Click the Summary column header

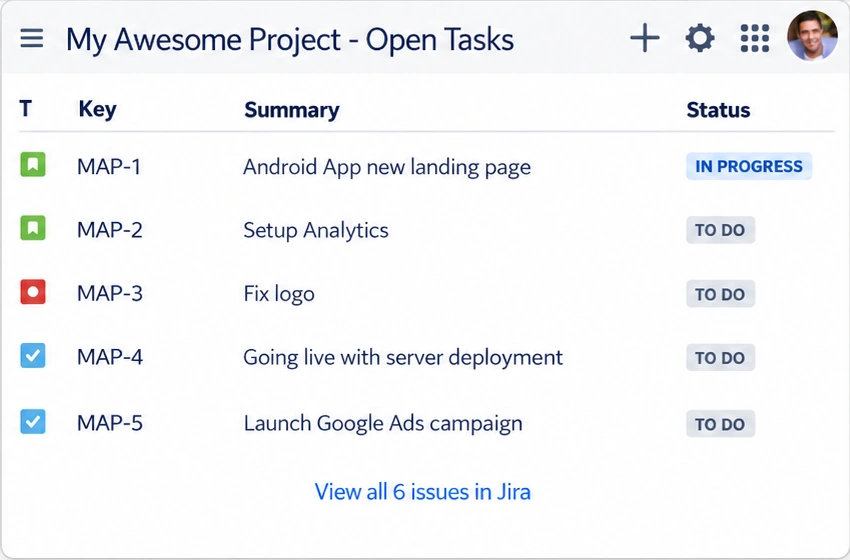point(292,110)
